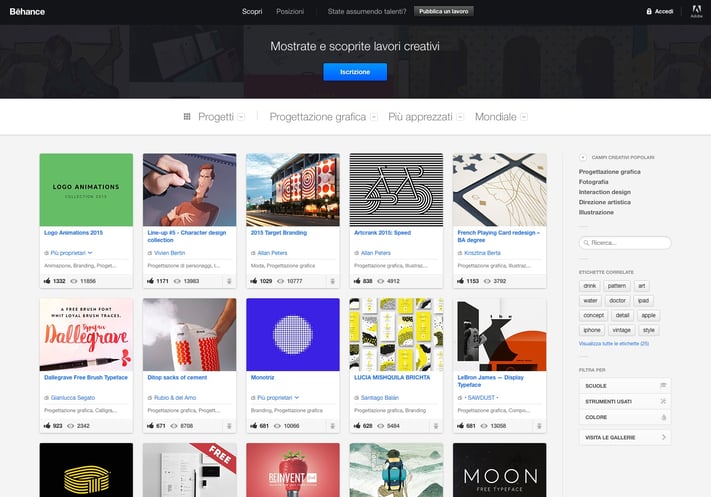Open the Artcrank bicycle thumbnail
This screenshot has height=497, width=711.
(396, 190)
